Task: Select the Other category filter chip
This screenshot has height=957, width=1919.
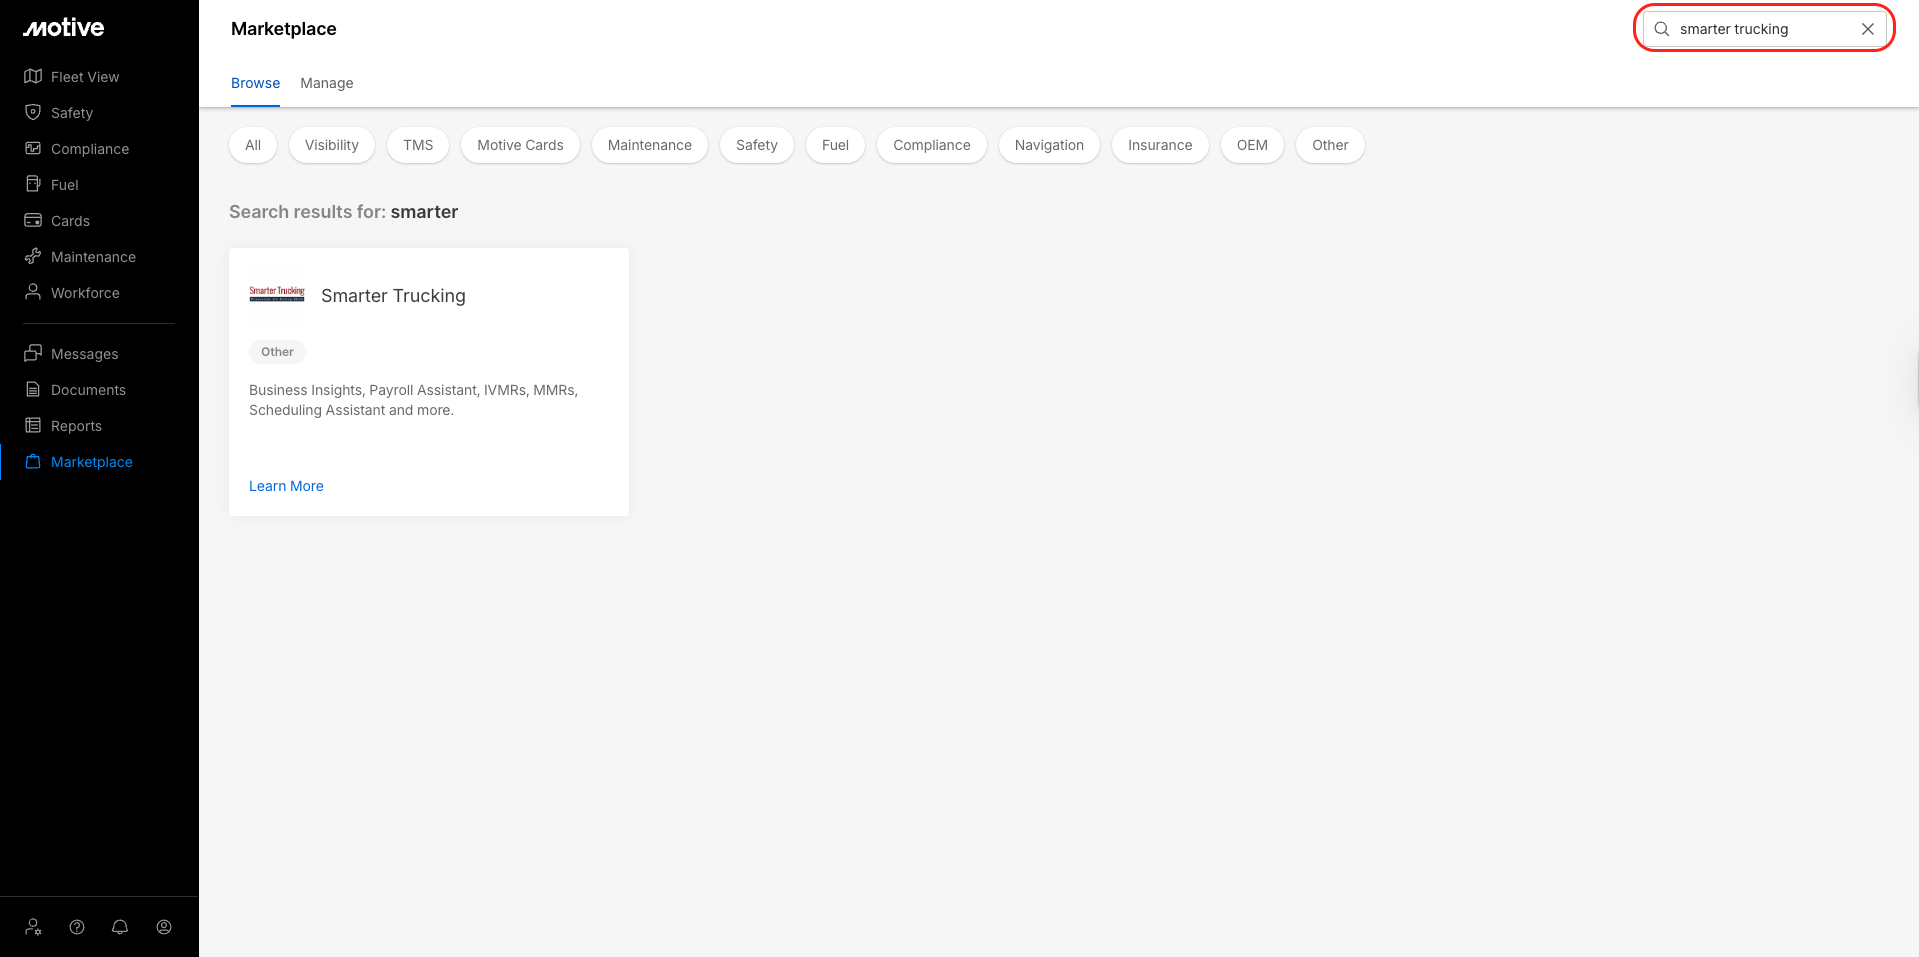Action: tap(1330, 145)
